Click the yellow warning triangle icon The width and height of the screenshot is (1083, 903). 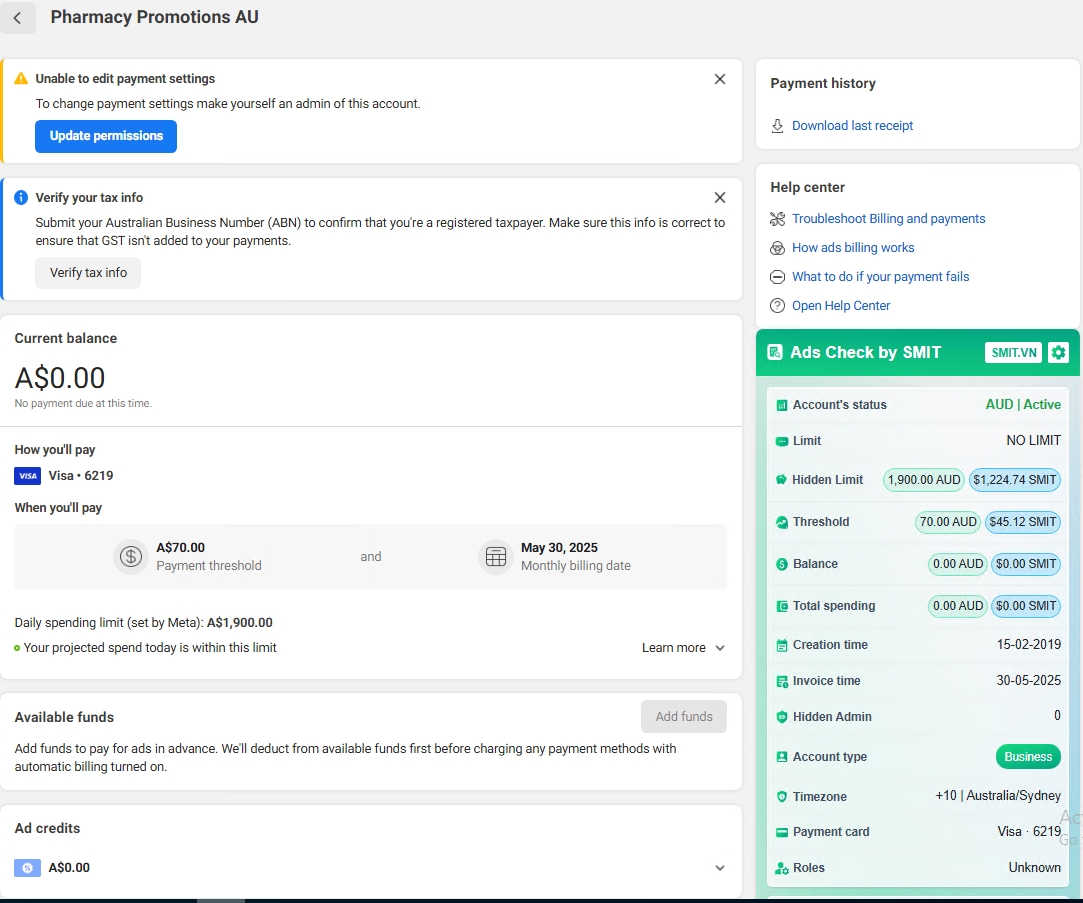point(21,79)
